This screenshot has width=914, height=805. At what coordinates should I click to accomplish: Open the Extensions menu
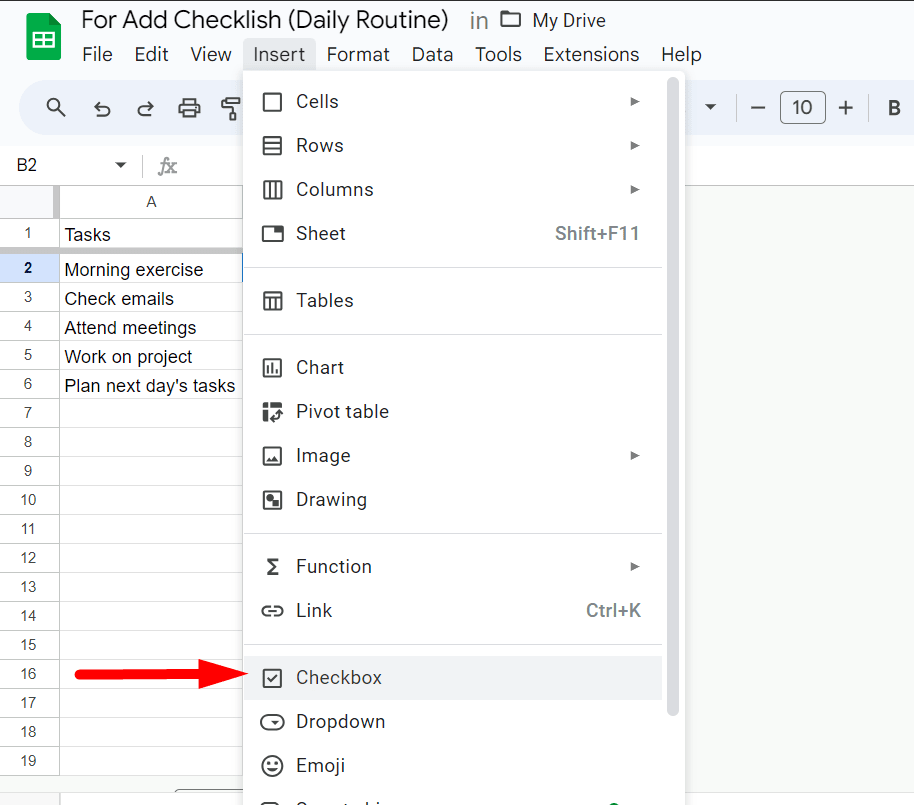pyautogui.click(x=591, y=54)
